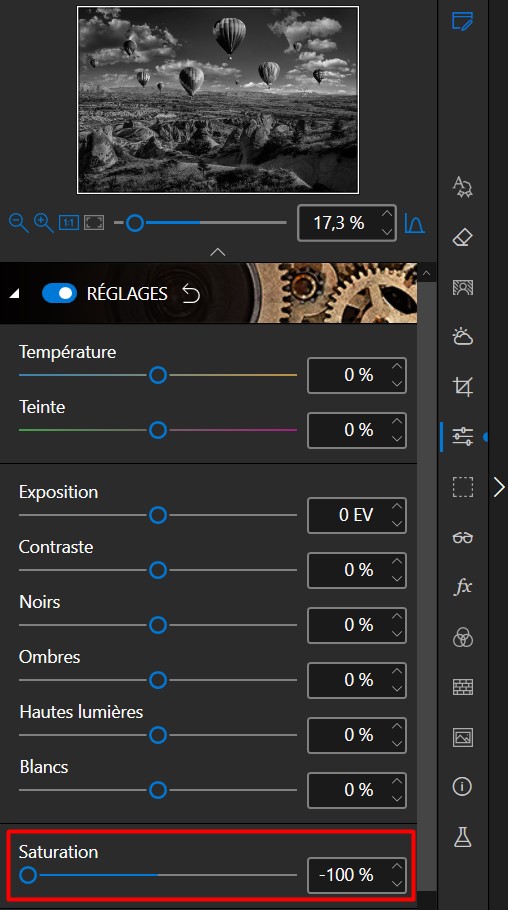Increase Saturation with the up arrow
Screen dimensions: 508x910
pyautogui.click(x=397, y=866)
